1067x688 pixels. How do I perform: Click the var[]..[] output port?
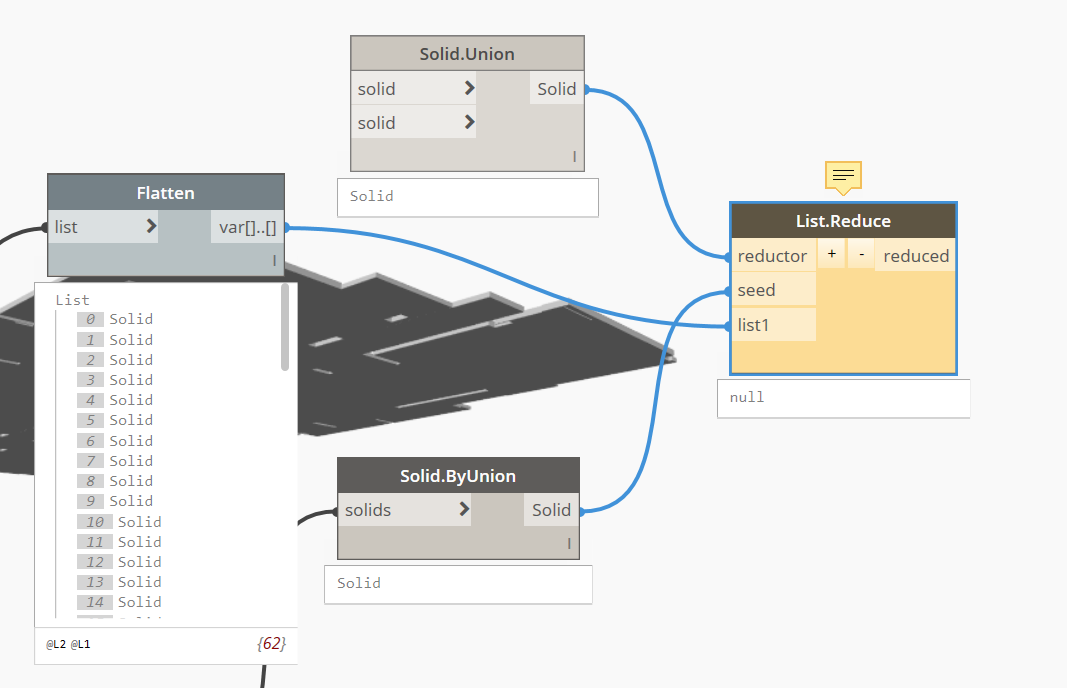248,227
